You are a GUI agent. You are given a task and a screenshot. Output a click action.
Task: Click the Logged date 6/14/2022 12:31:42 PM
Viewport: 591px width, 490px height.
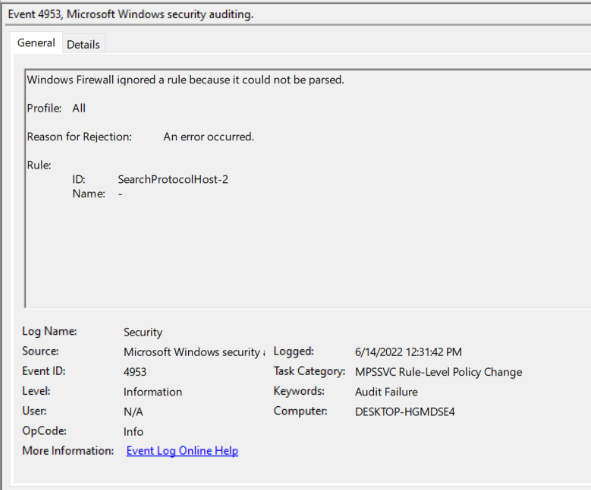click(408, 352)
